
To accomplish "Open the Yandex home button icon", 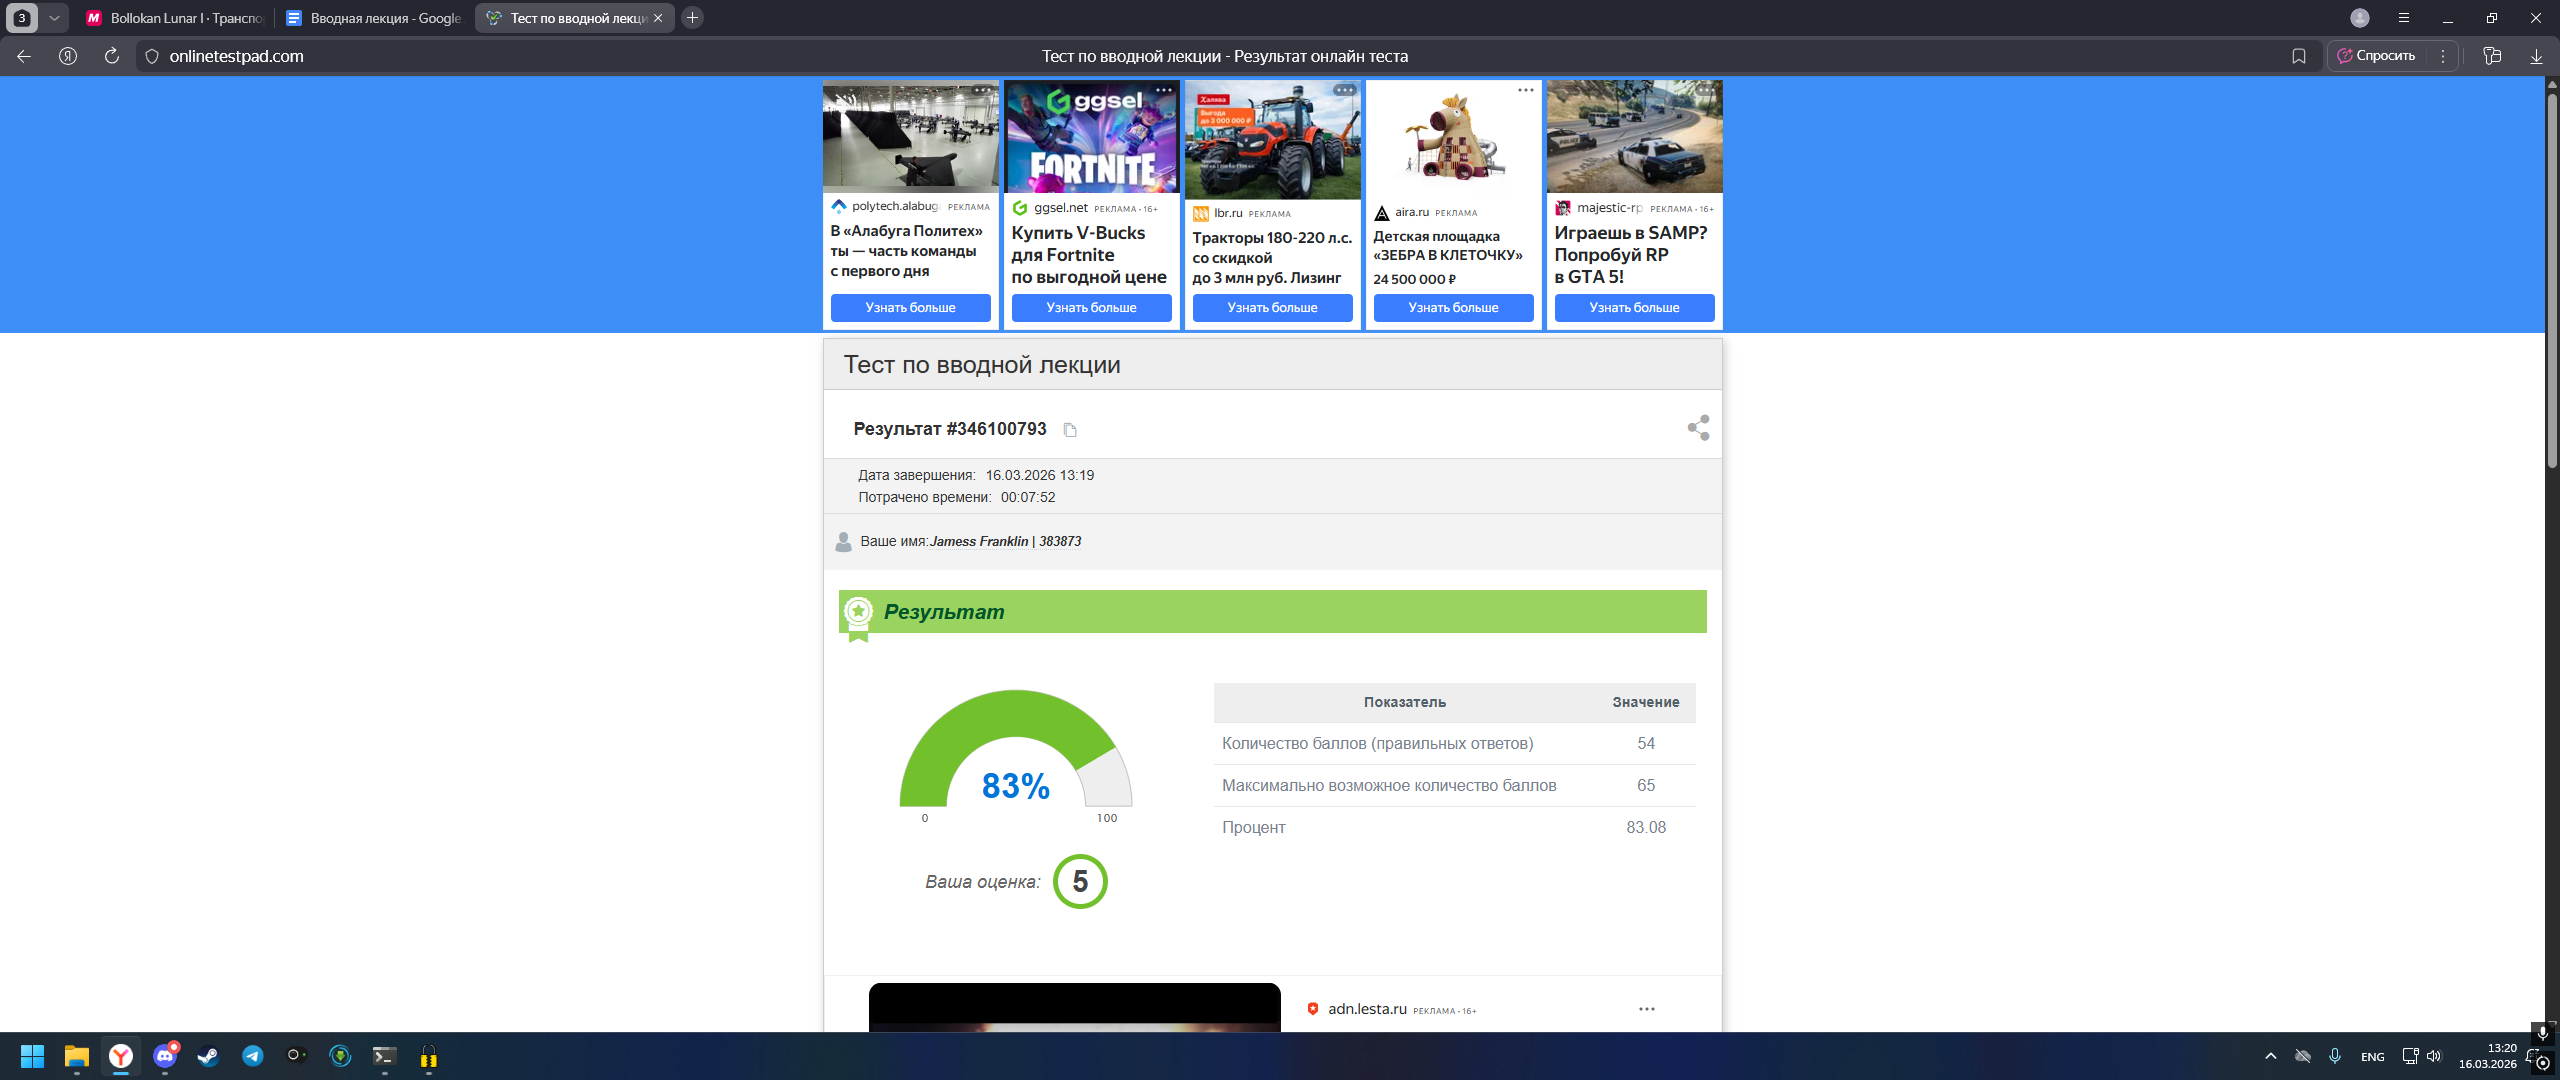I will [68, 56].
